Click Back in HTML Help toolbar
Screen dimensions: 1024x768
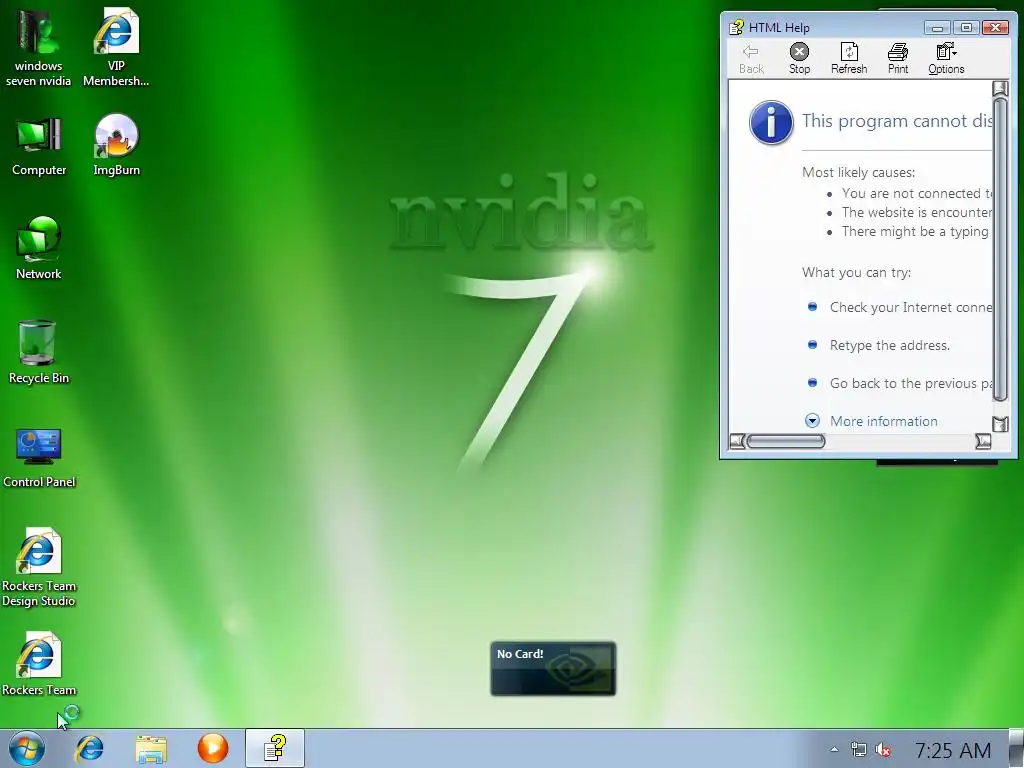[x=751, y=59]
